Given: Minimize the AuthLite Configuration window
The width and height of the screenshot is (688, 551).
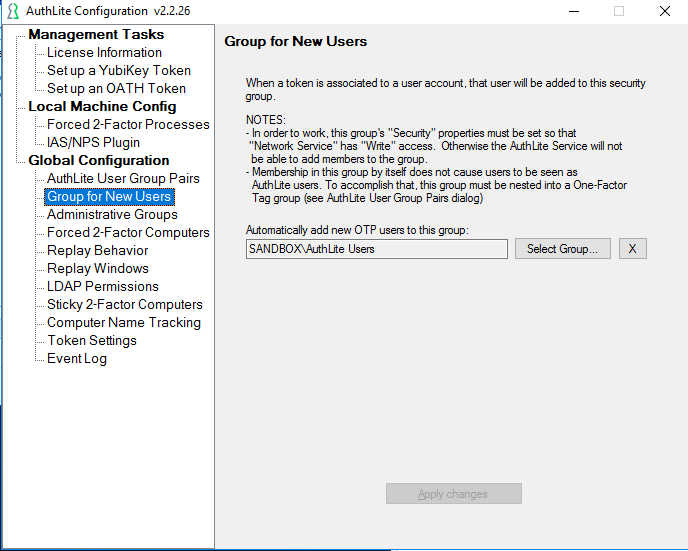Looking at the screenshot, I should pos(574,11).
